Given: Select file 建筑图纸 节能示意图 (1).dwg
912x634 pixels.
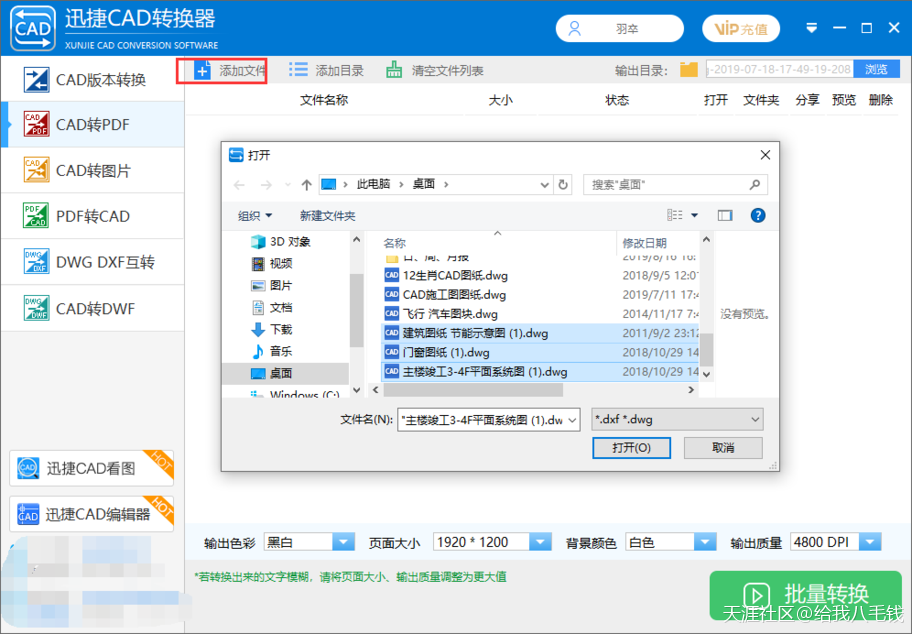Looking at the screenshot, I should point(540,333).
